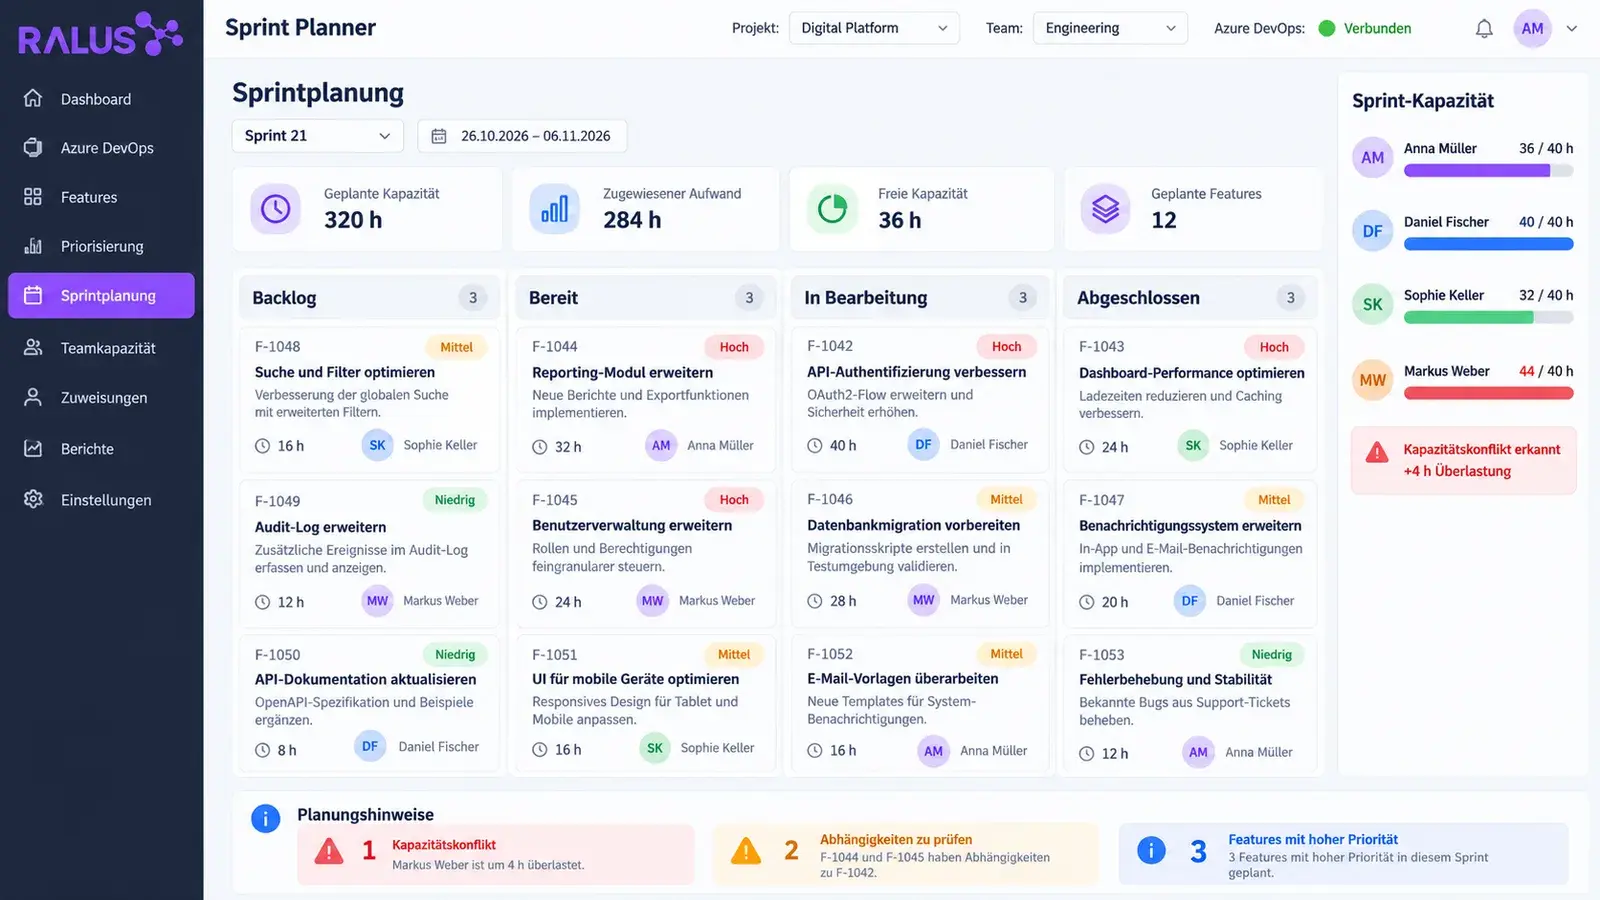
Task: Click the Niedrig tag on F-1053
Action: pyautogui.click(x=1272, y=654)
